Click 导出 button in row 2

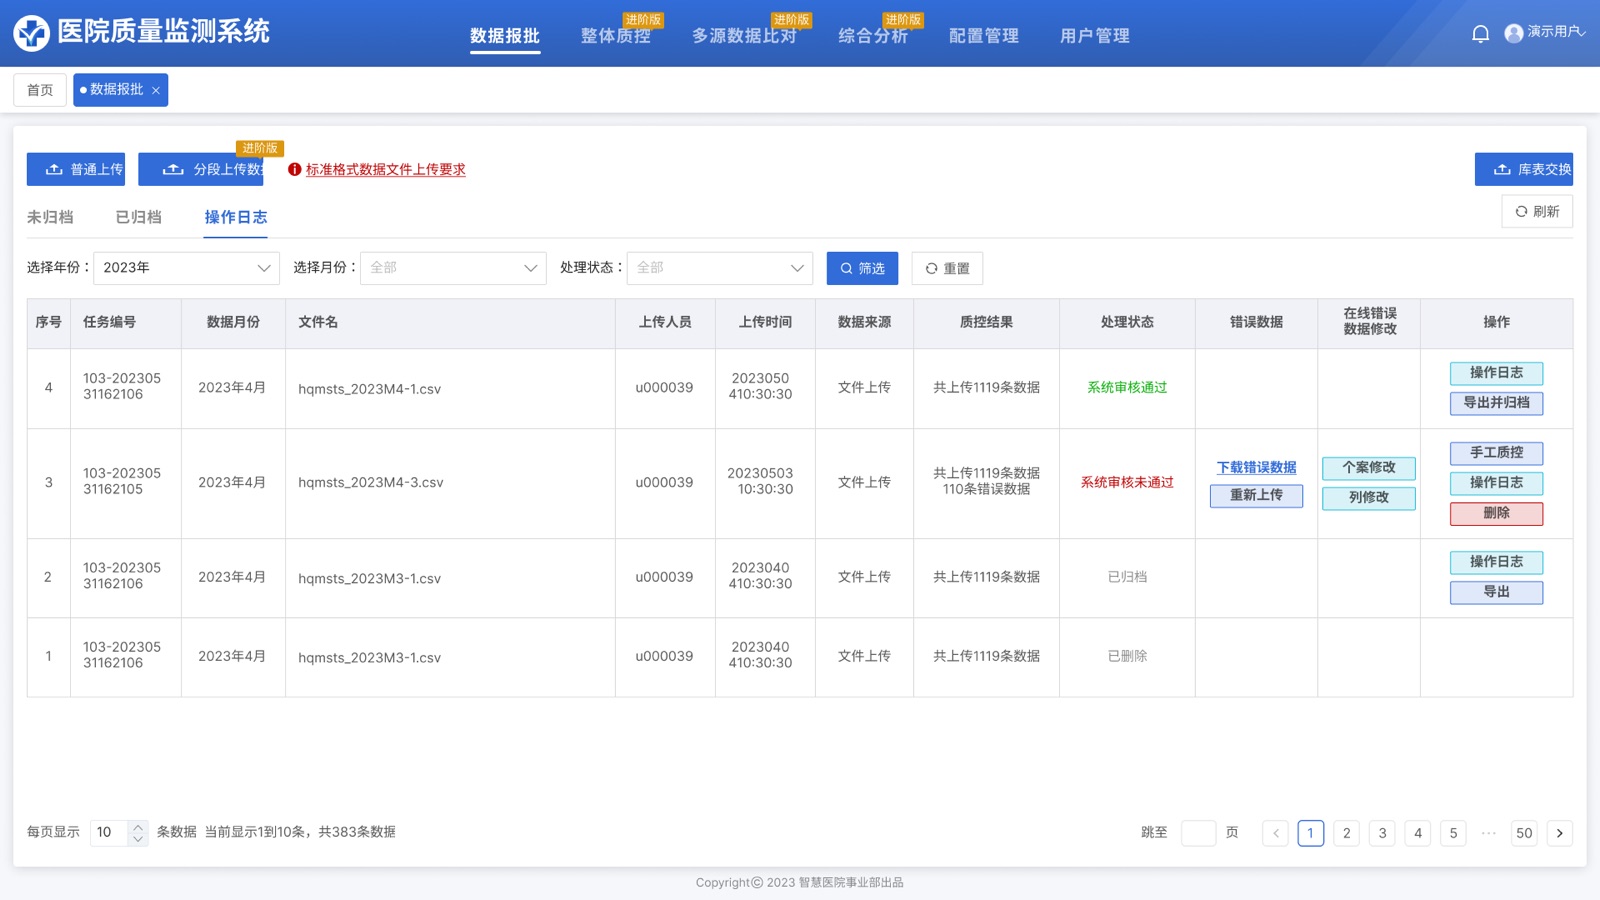point(1497,592)
